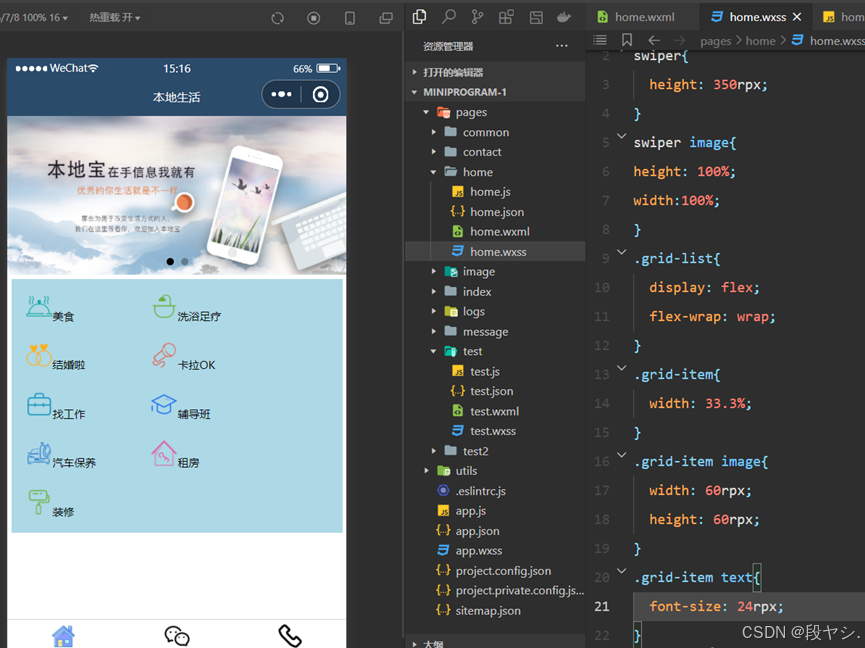865x648 pixels.
Task: Tap the 辅导班 graduation cap icon
Action: pyautogui.click(x=164, y=404)
